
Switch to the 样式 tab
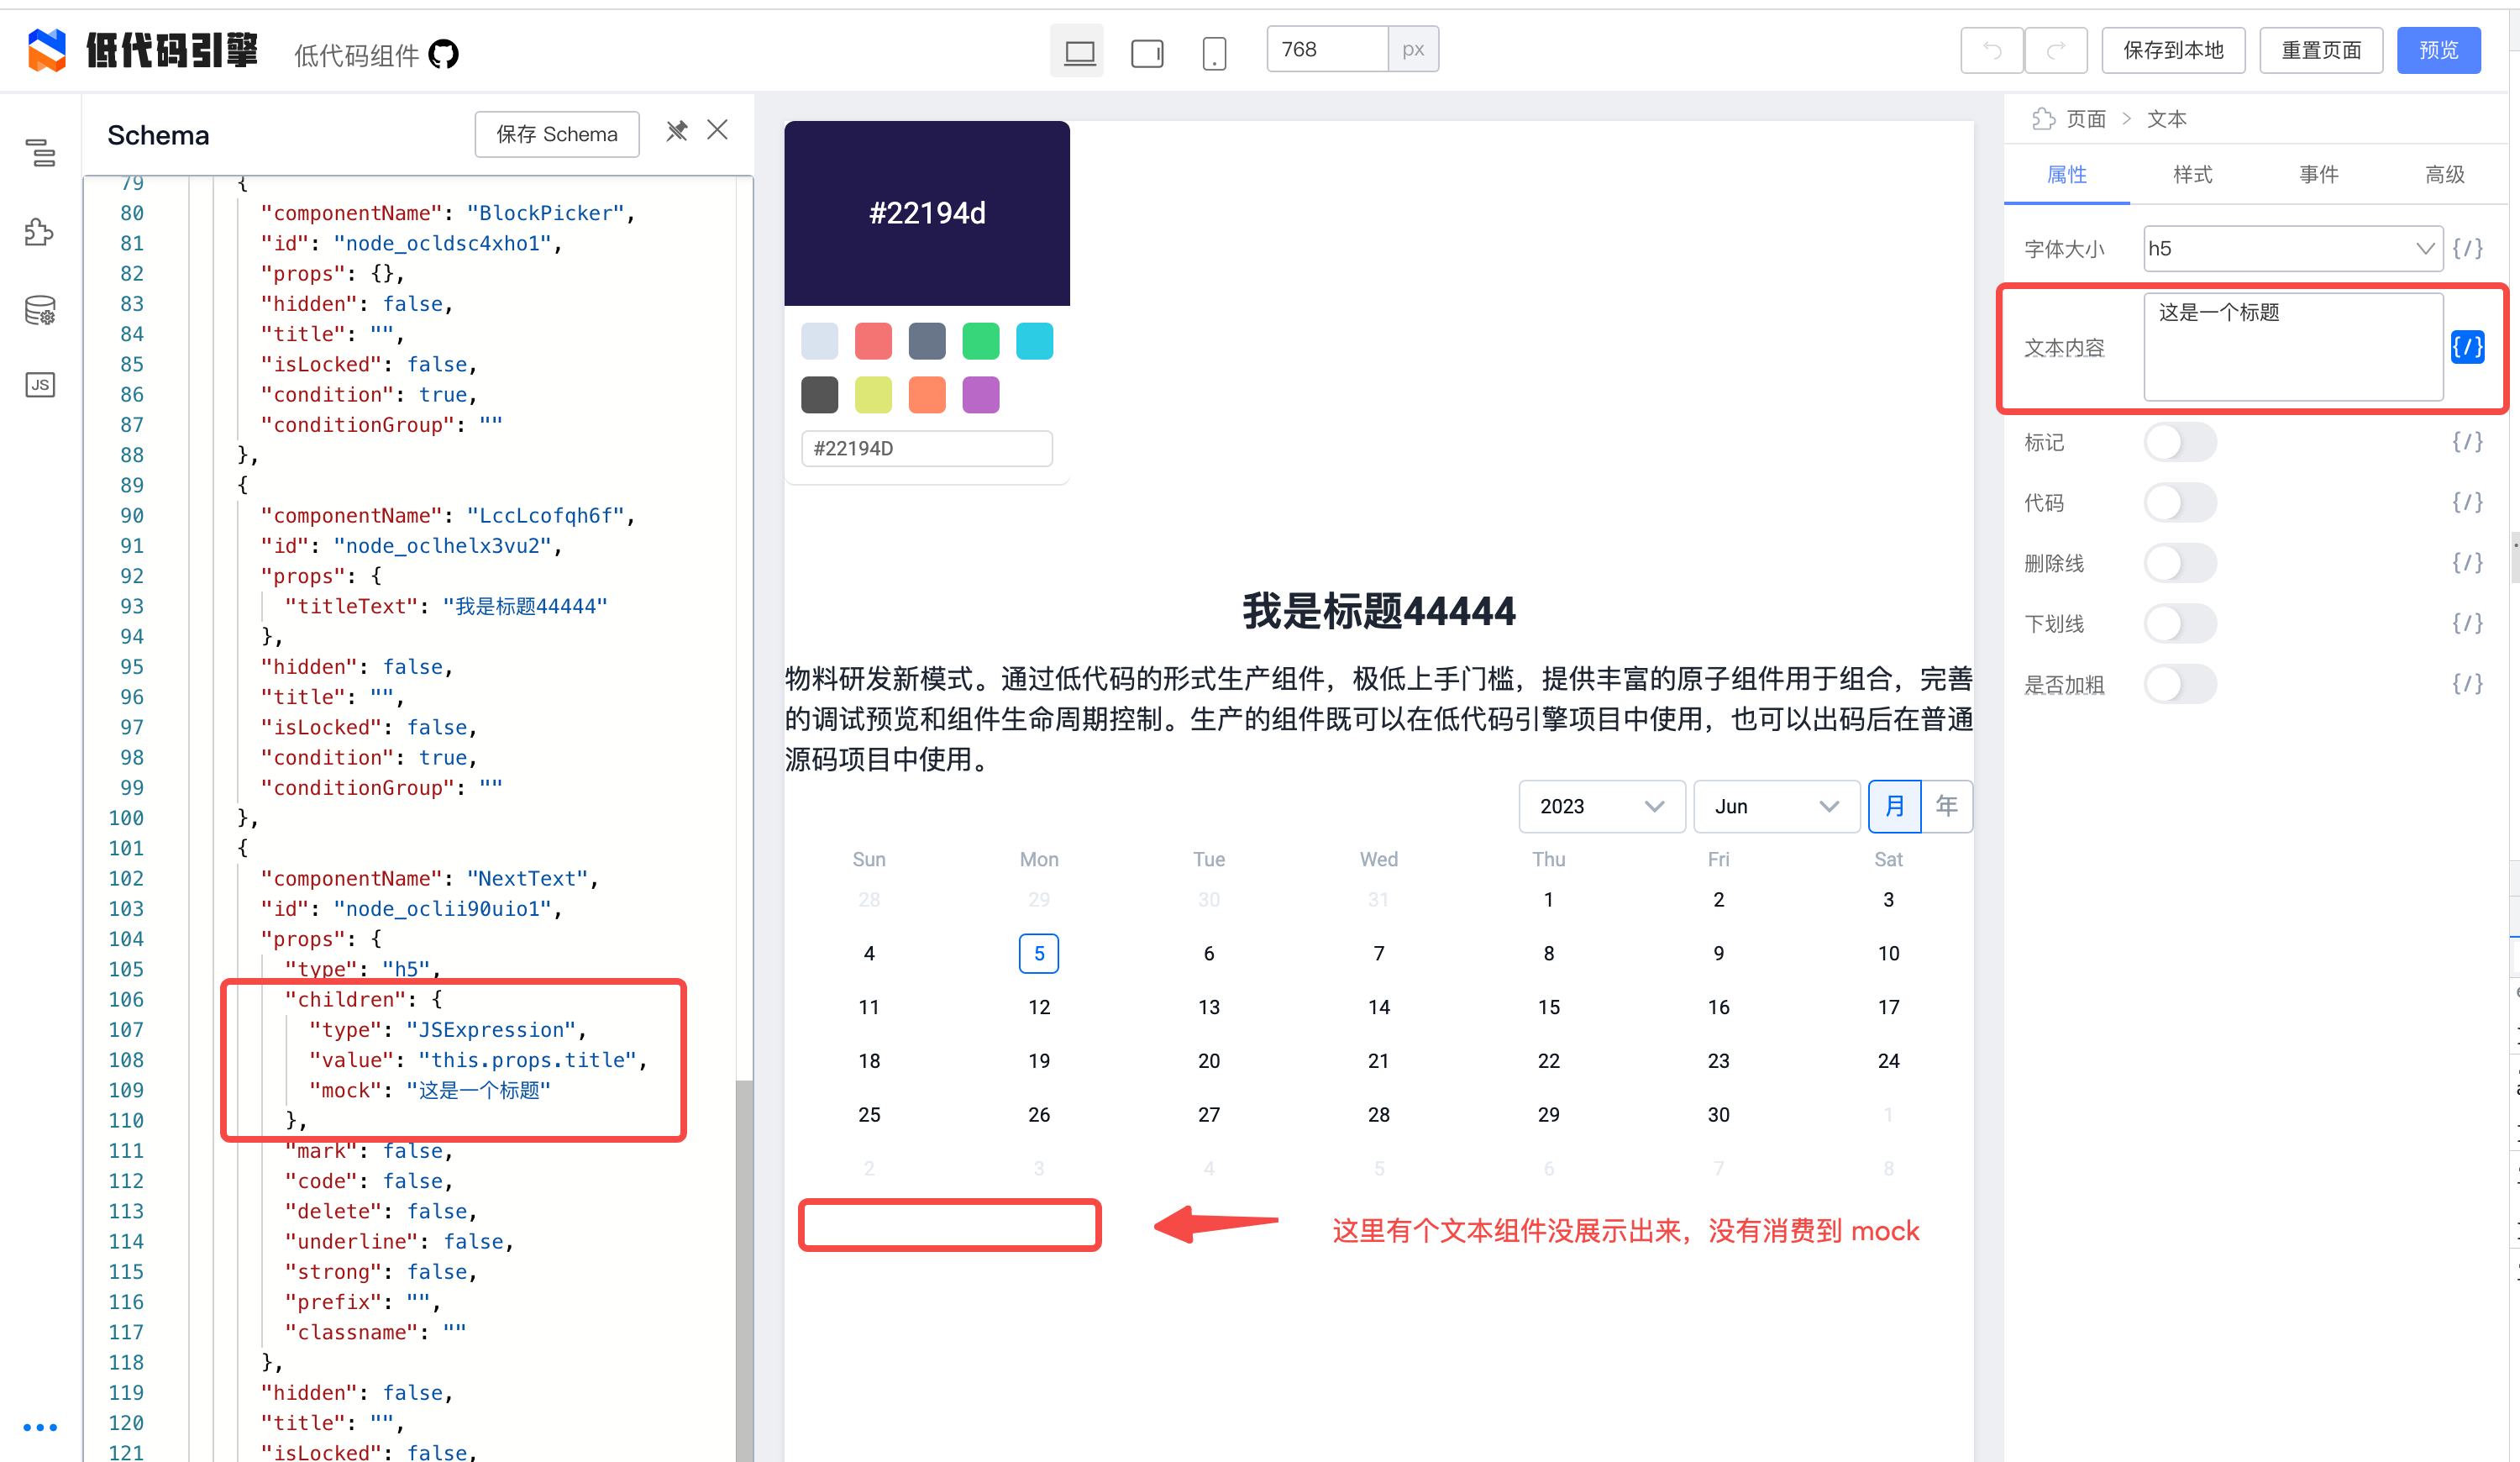point(2192,174)
